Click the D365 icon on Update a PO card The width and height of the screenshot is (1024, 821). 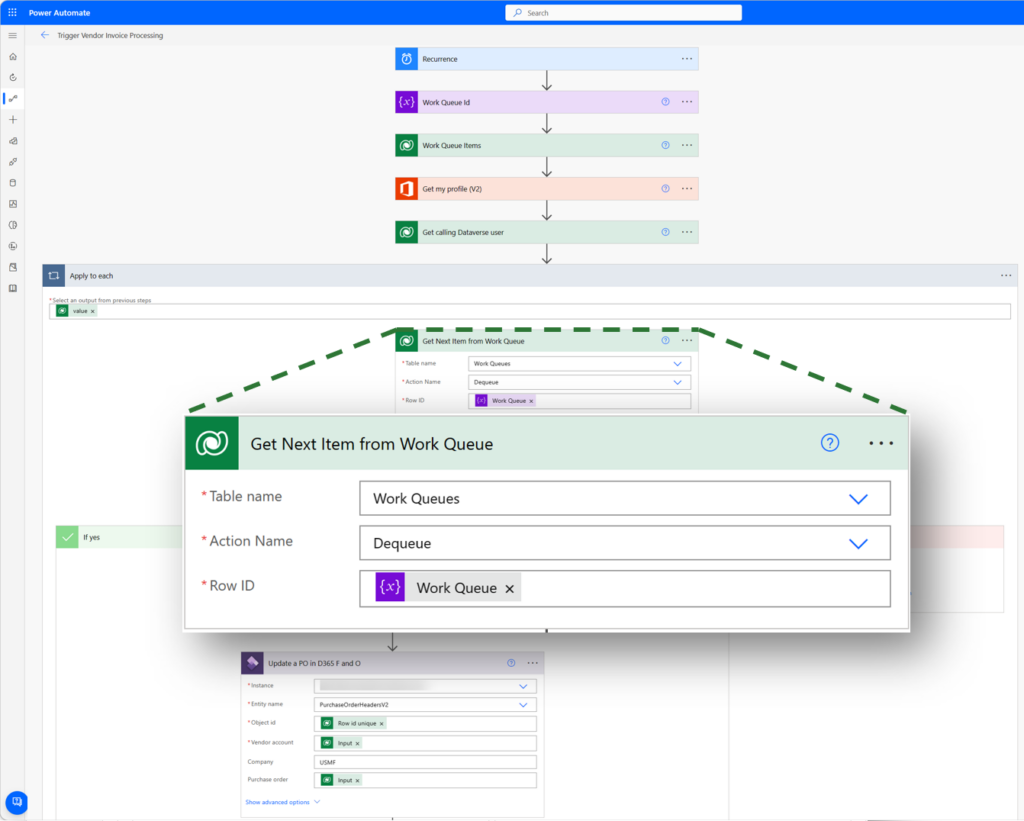252,662
